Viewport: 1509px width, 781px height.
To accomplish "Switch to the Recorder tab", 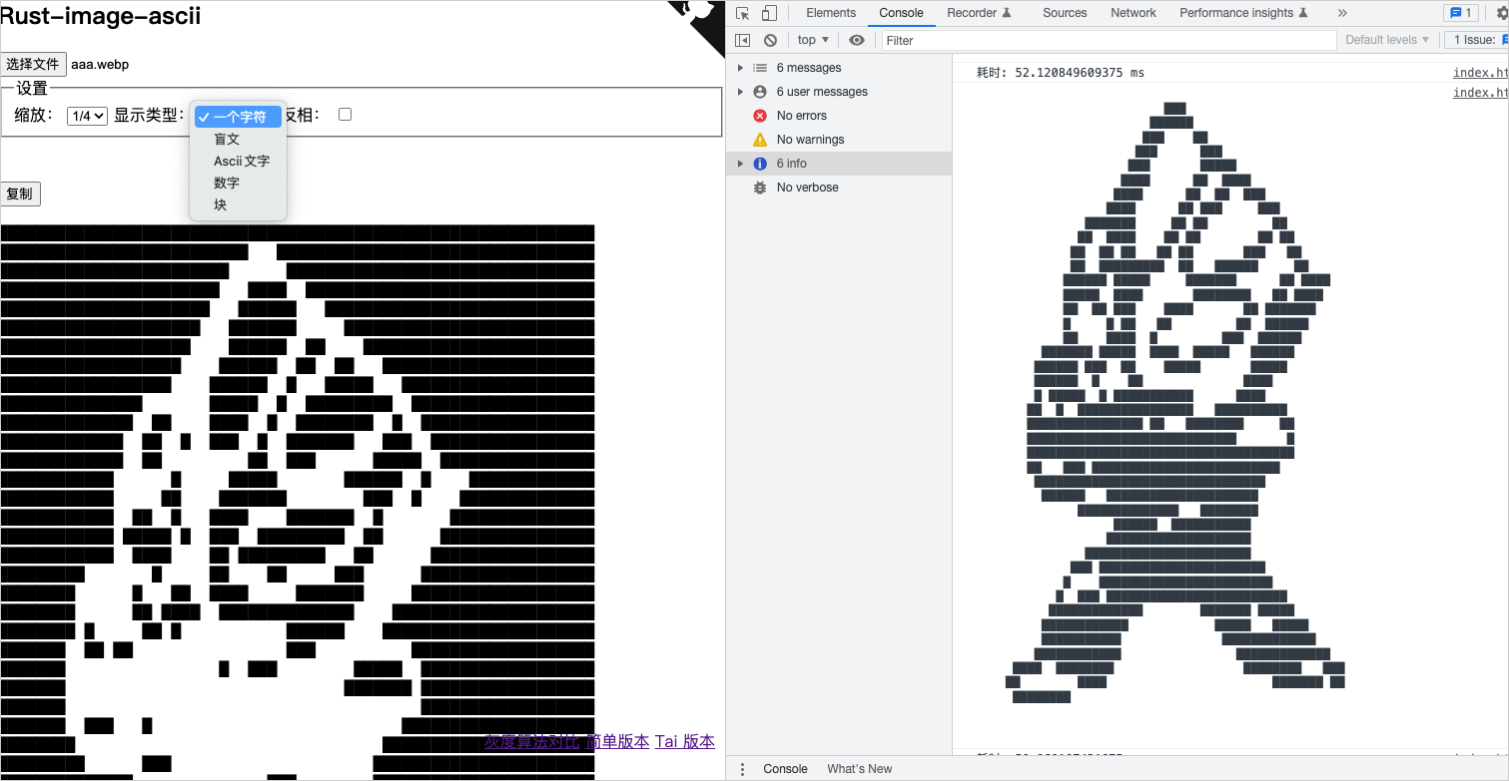I will click(979, 13).
